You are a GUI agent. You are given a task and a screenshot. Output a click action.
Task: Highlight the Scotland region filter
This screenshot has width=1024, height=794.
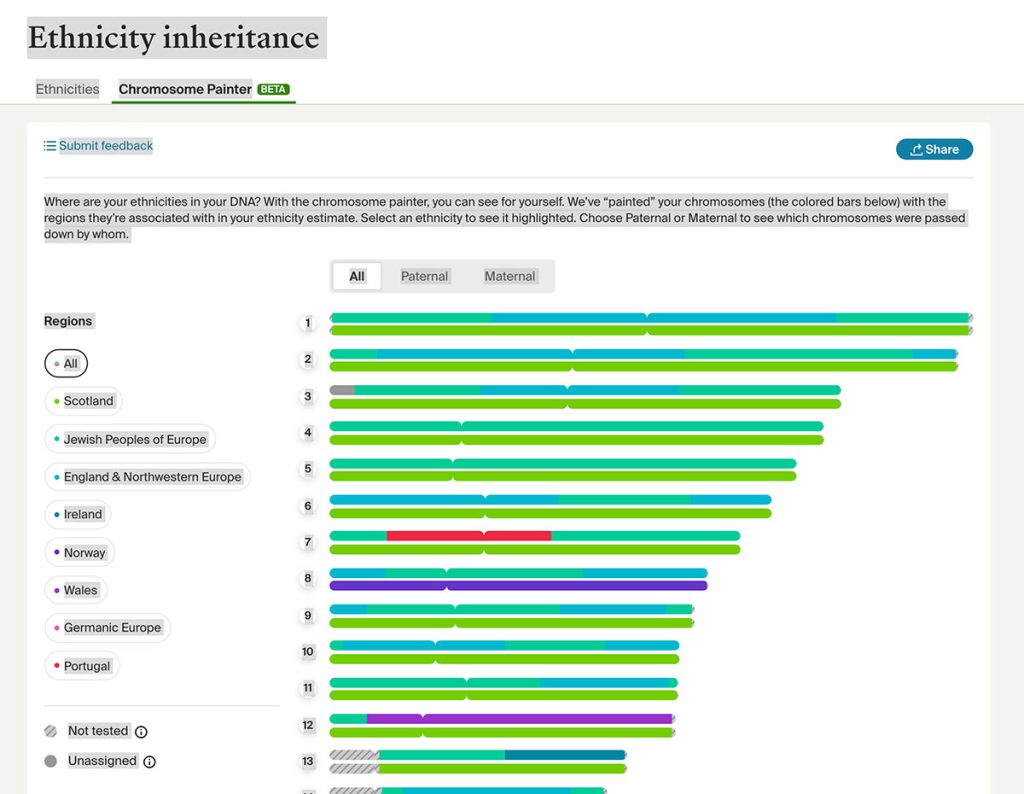[x=83, y=401]
